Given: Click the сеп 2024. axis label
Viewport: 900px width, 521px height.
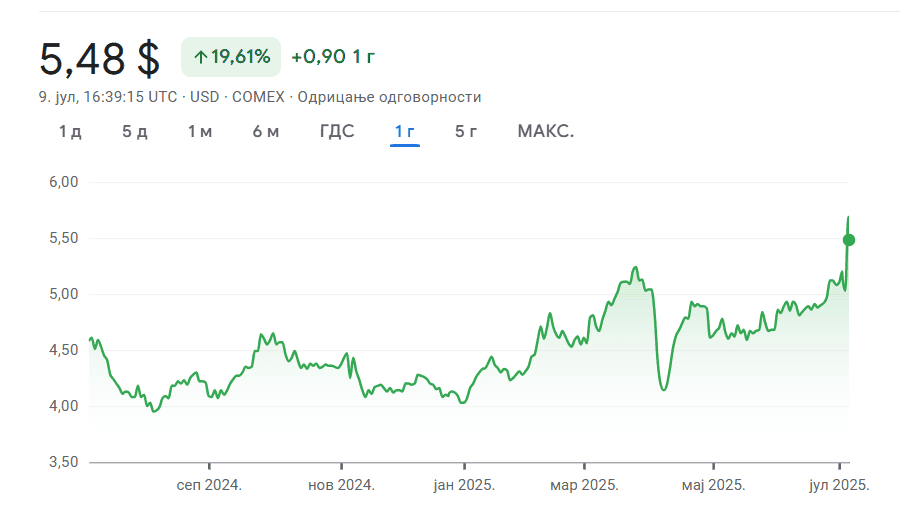Looking at the screenshot, I should [x=209, y=485].
